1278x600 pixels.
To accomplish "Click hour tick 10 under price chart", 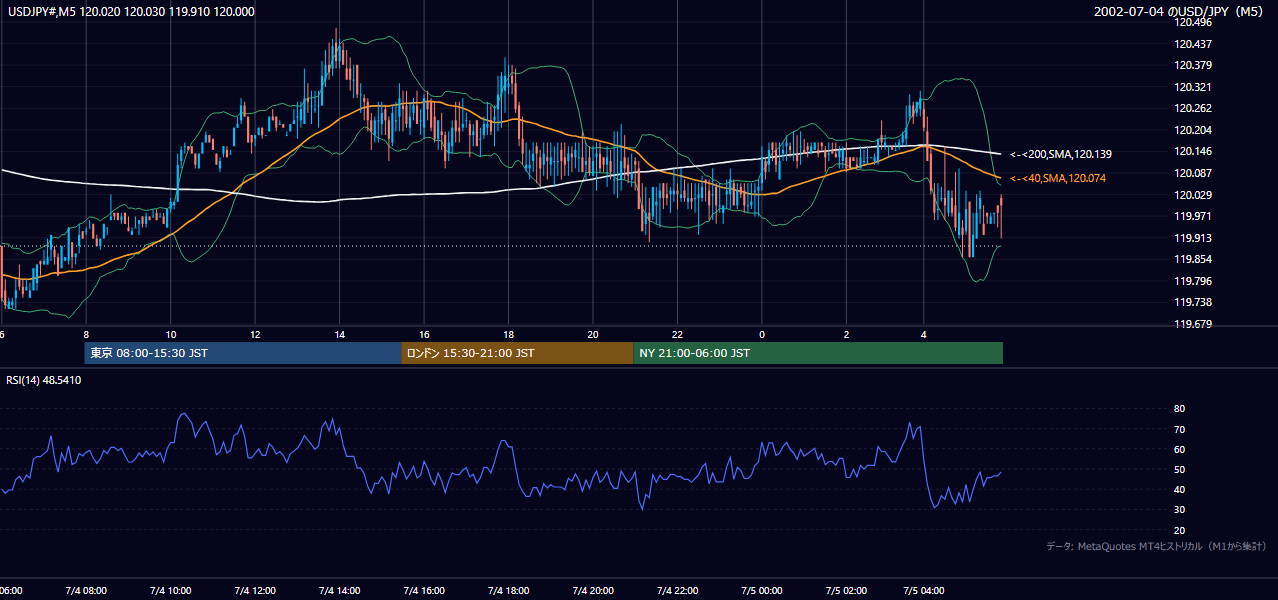I will (x=171, y=335).
